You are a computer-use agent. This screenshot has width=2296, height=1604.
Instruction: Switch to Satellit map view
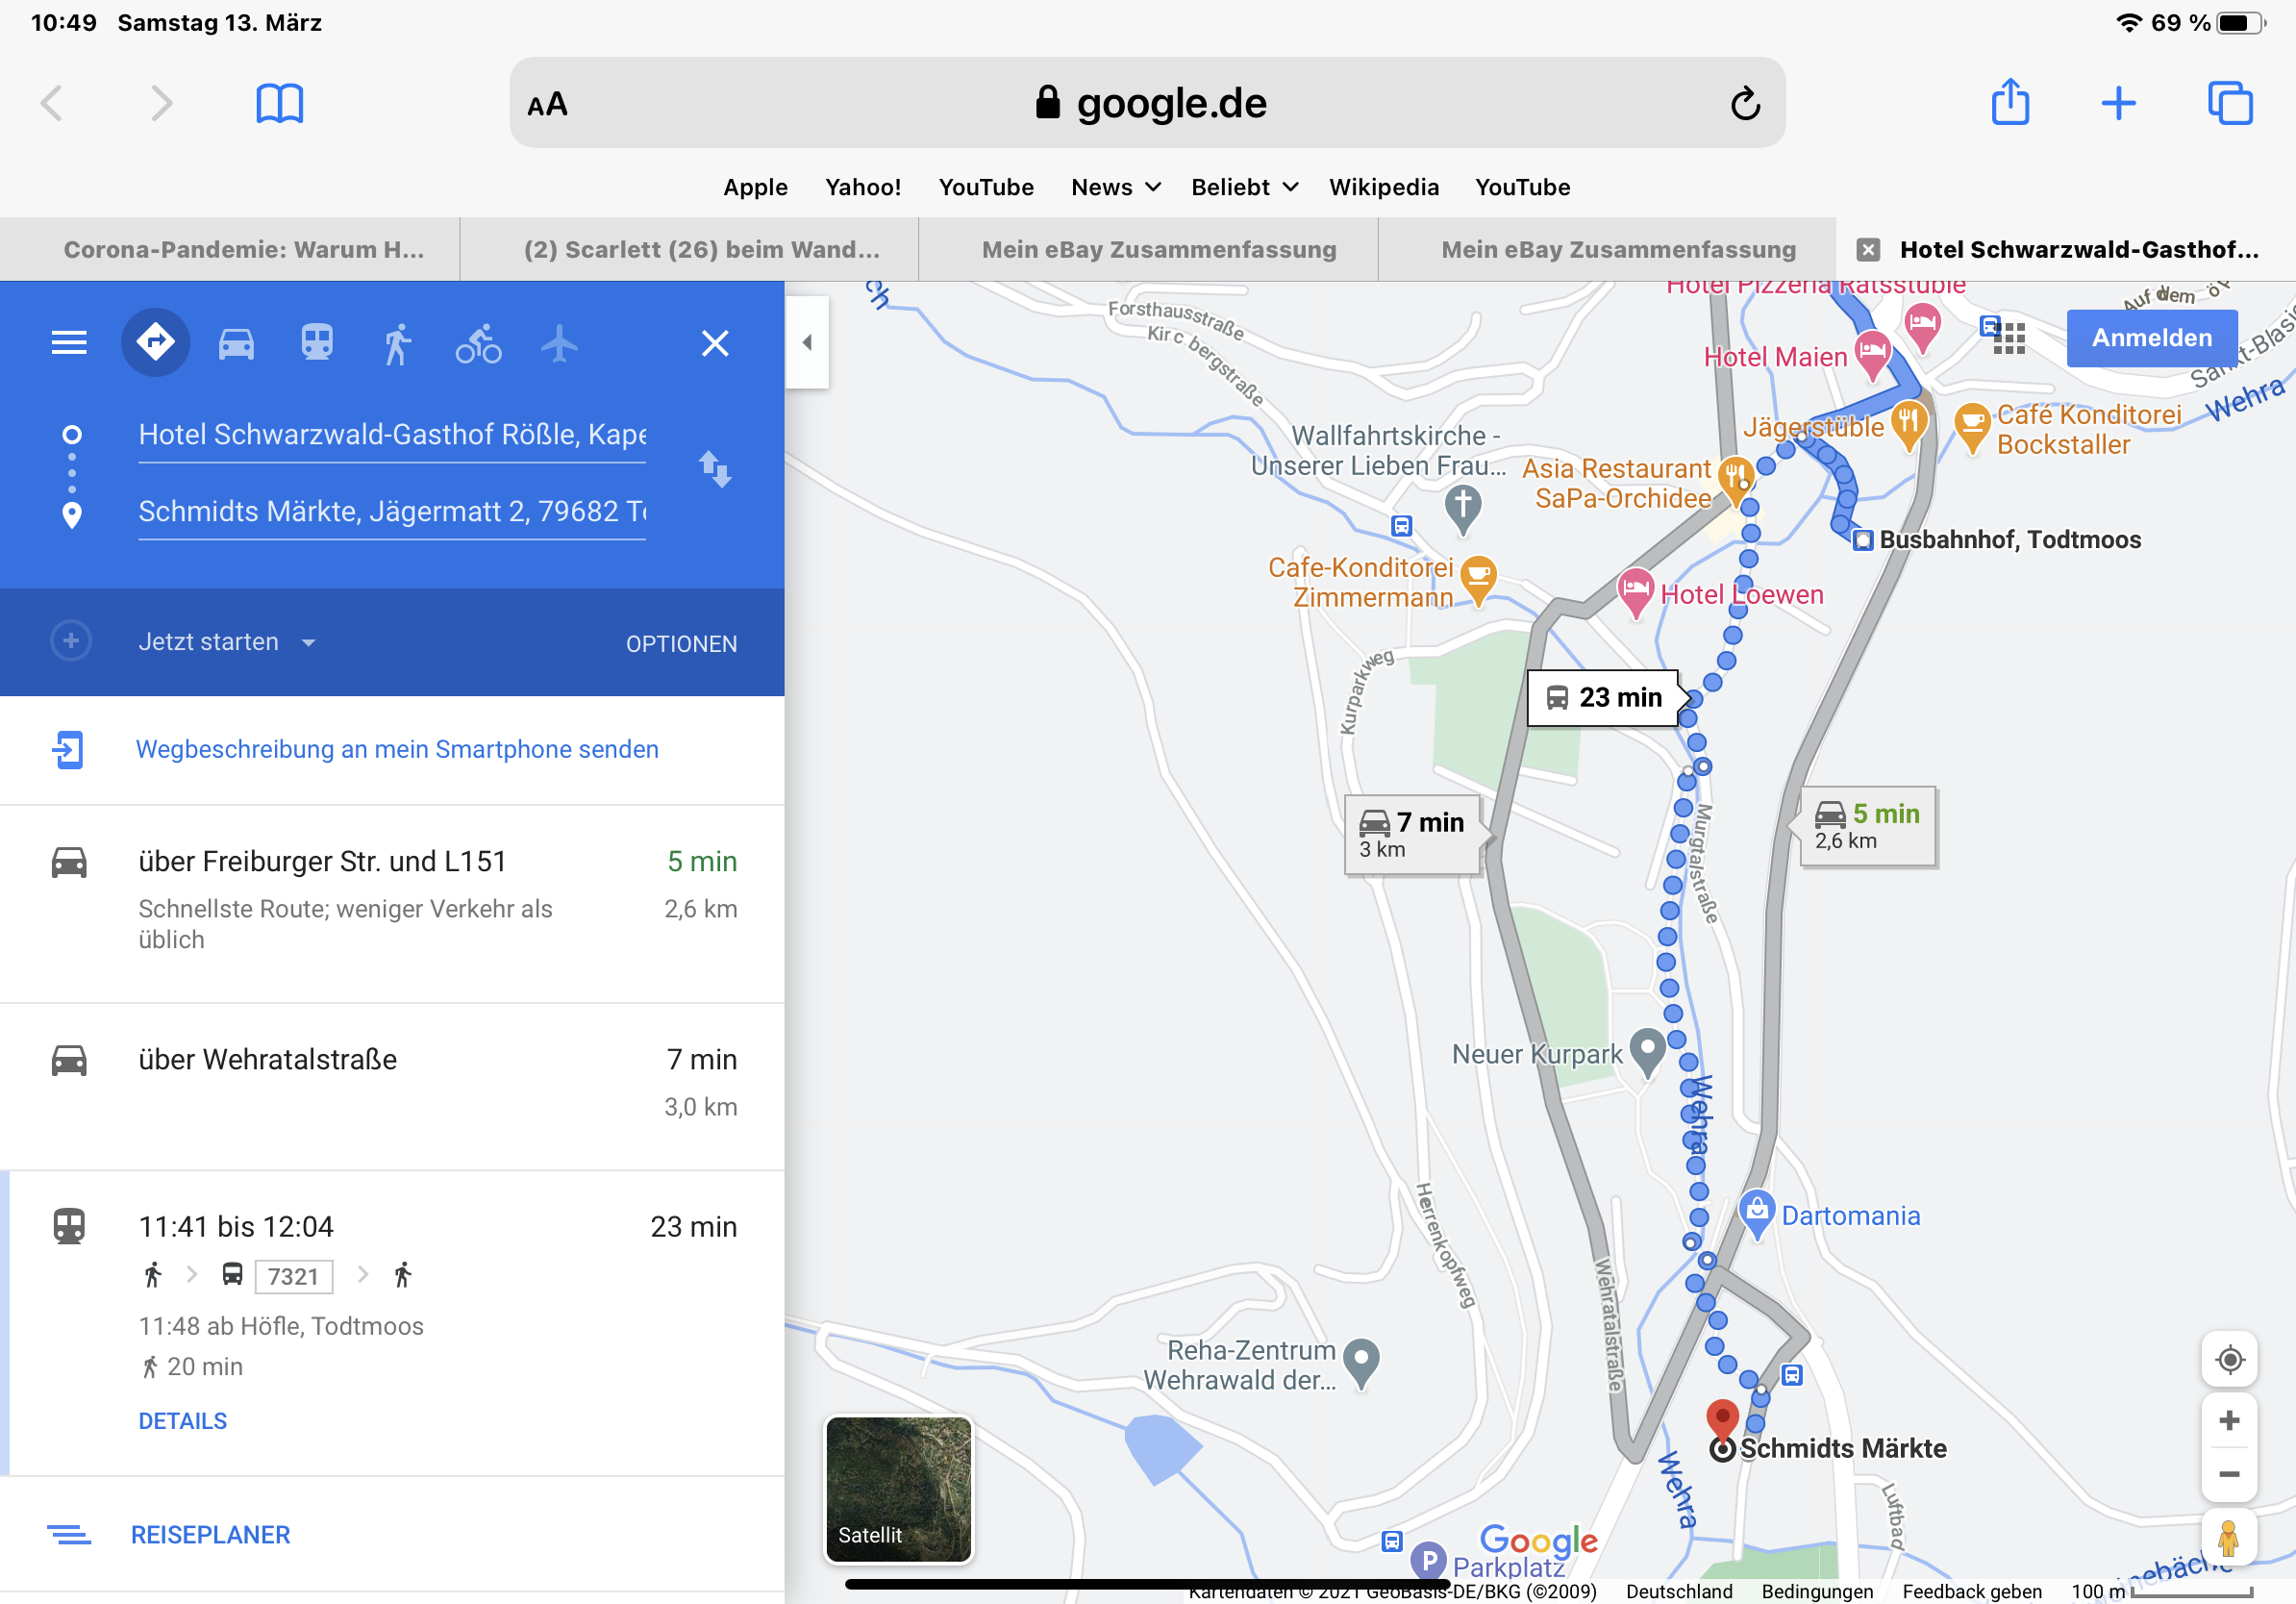[x=898, y=1489]
